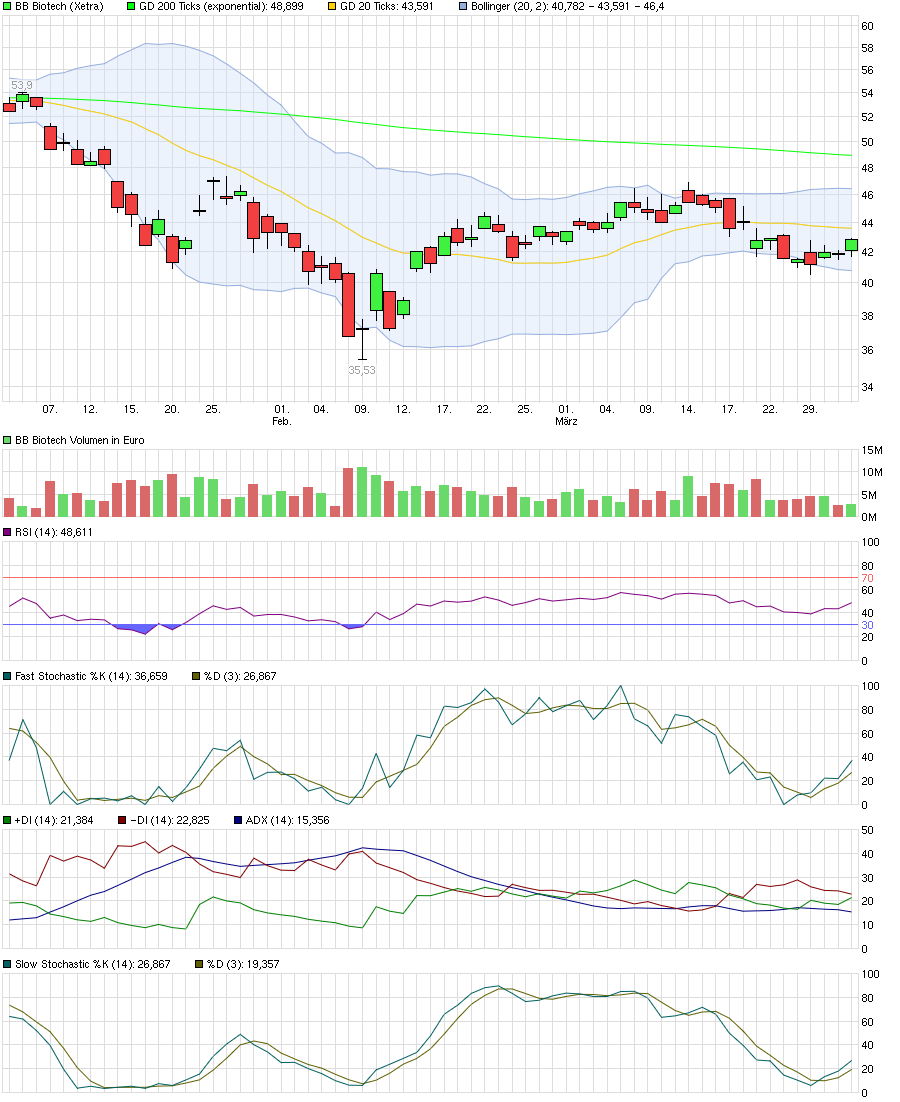Select the '+DI (14): 21,384' label
The width and height of the screenshot is (900, 1102).
pyautogui.click(x=54, y=821)
